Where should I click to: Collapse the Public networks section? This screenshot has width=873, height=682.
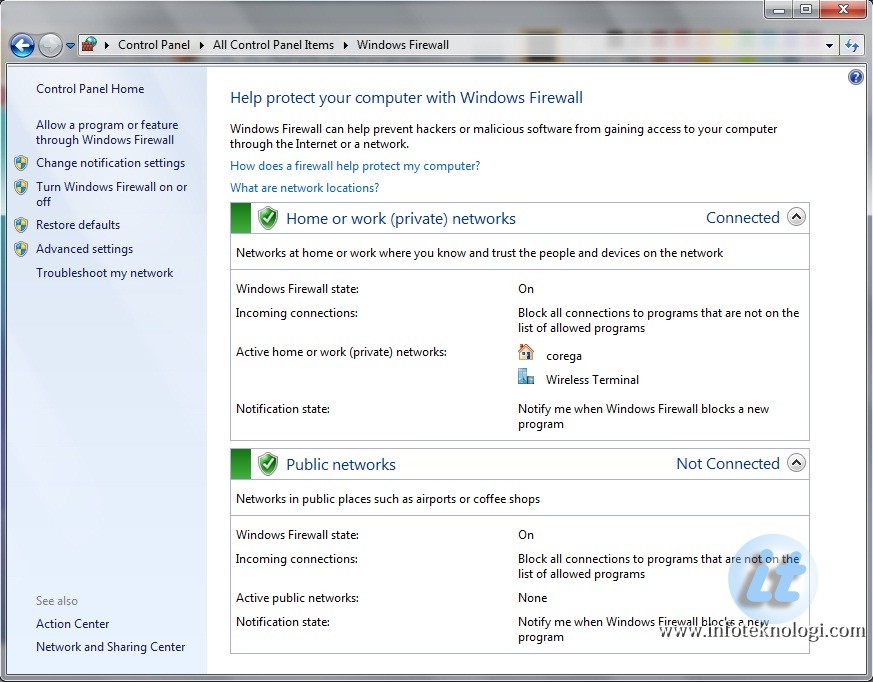pyautogui.click(x=796, y=463)
